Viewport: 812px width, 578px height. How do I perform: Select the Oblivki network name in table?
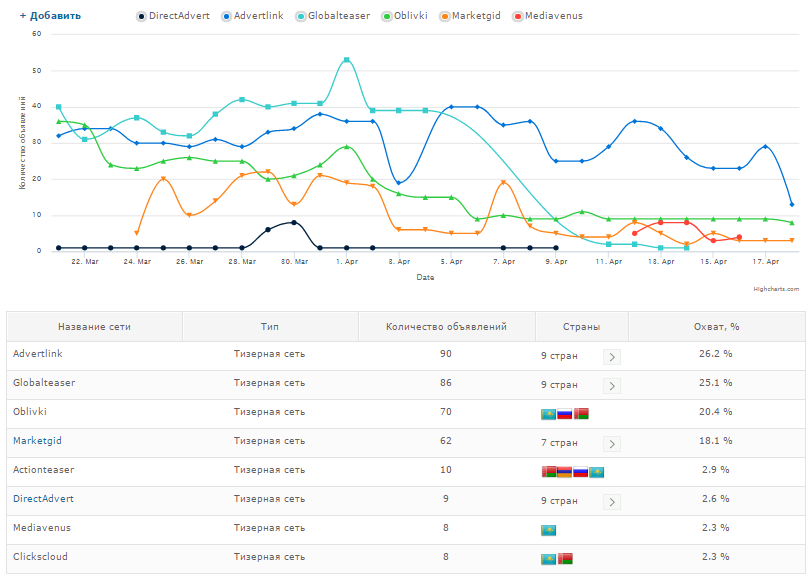tap(30, 412)
